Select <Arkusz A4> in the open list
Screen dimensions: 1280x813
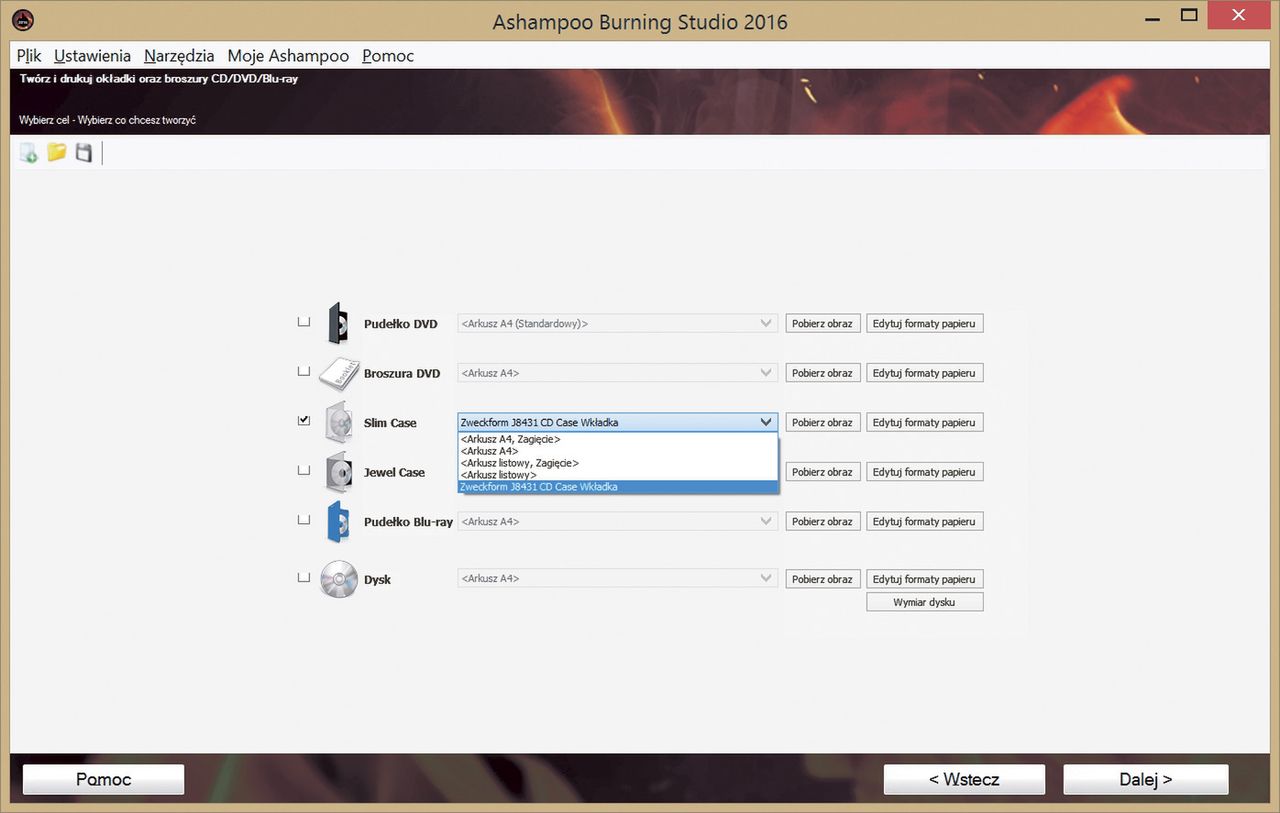tap(617, 451)
